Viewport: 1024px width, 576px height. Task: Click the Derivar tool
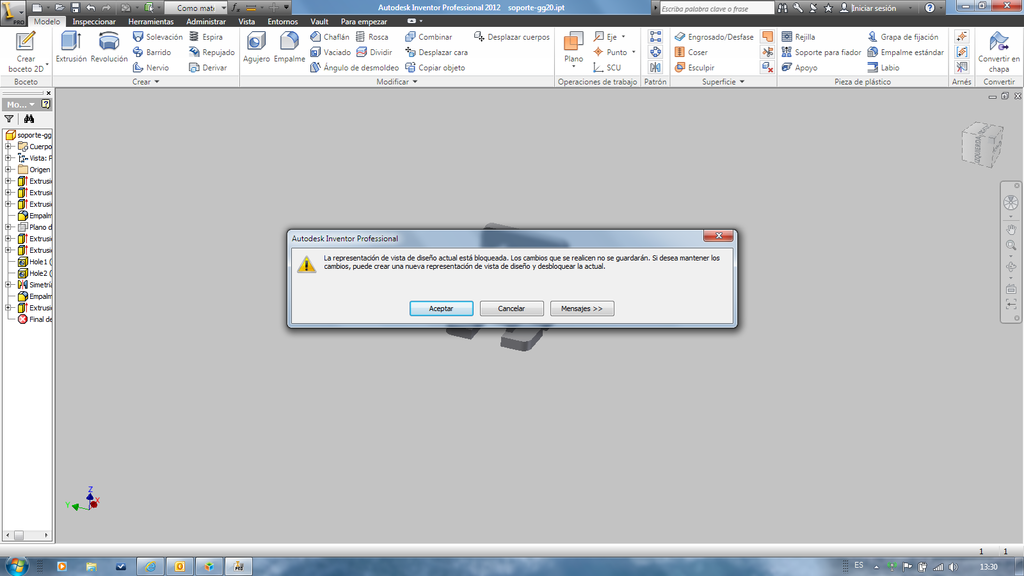pyautogui.click(x=208, y=67)
